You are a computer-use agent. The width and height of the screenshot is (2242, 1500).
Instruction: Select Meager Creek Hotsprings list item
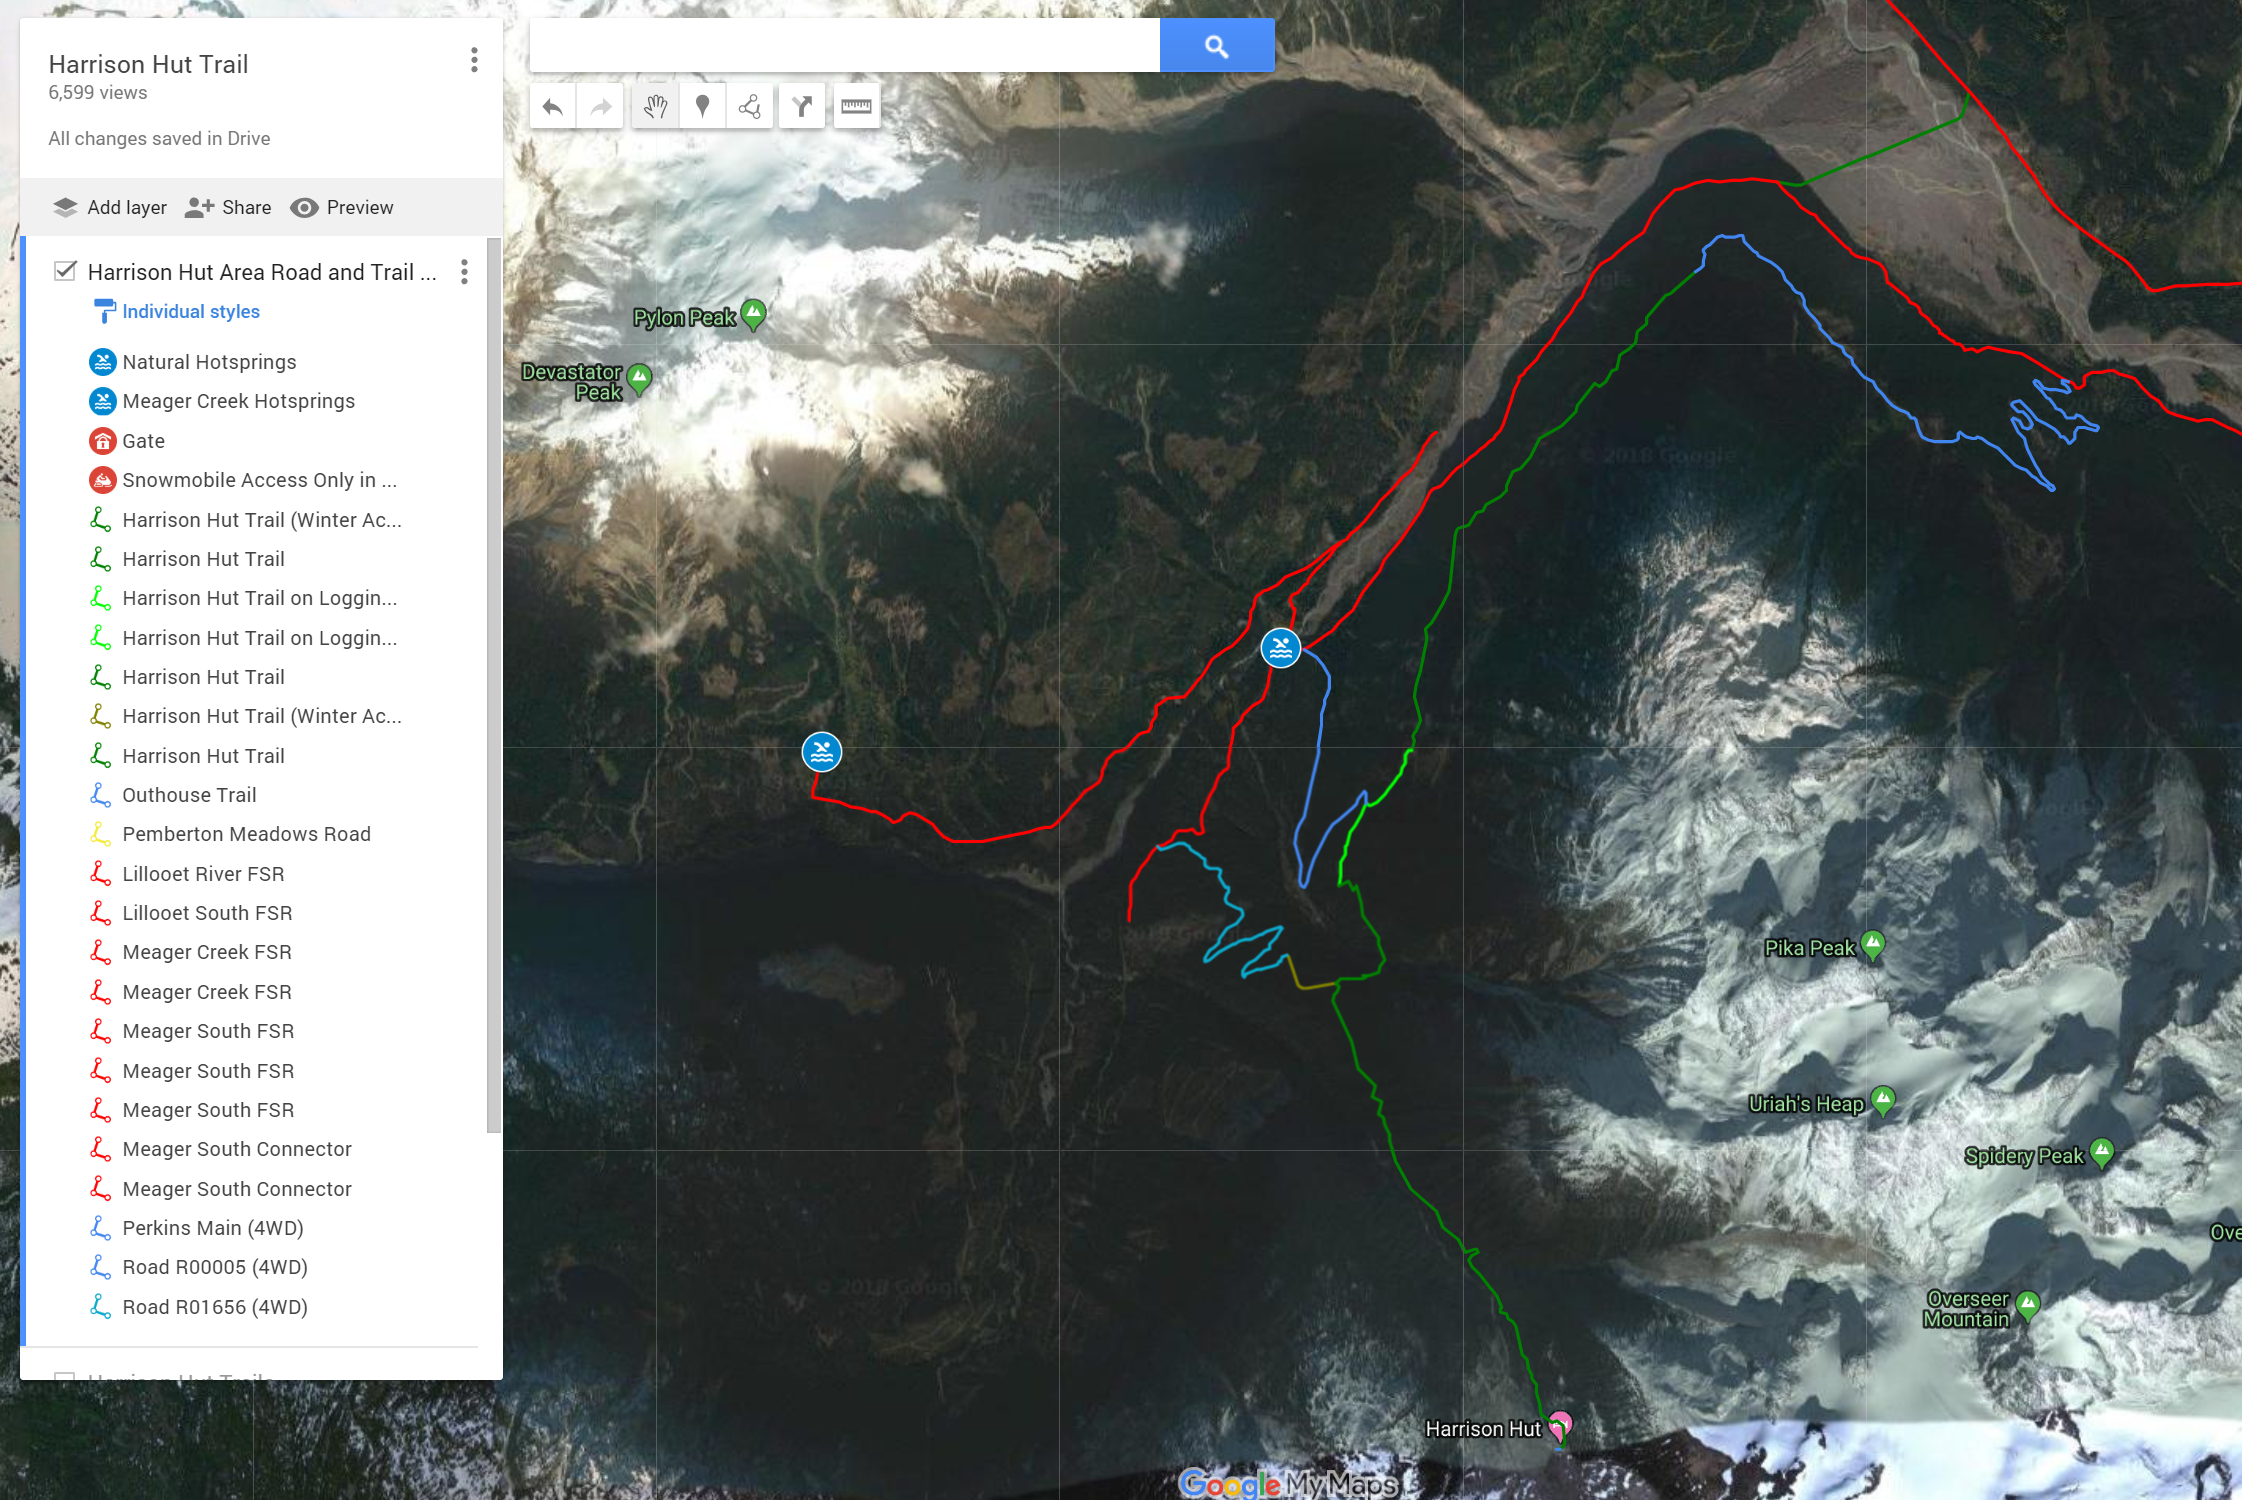tap(238, 401)
